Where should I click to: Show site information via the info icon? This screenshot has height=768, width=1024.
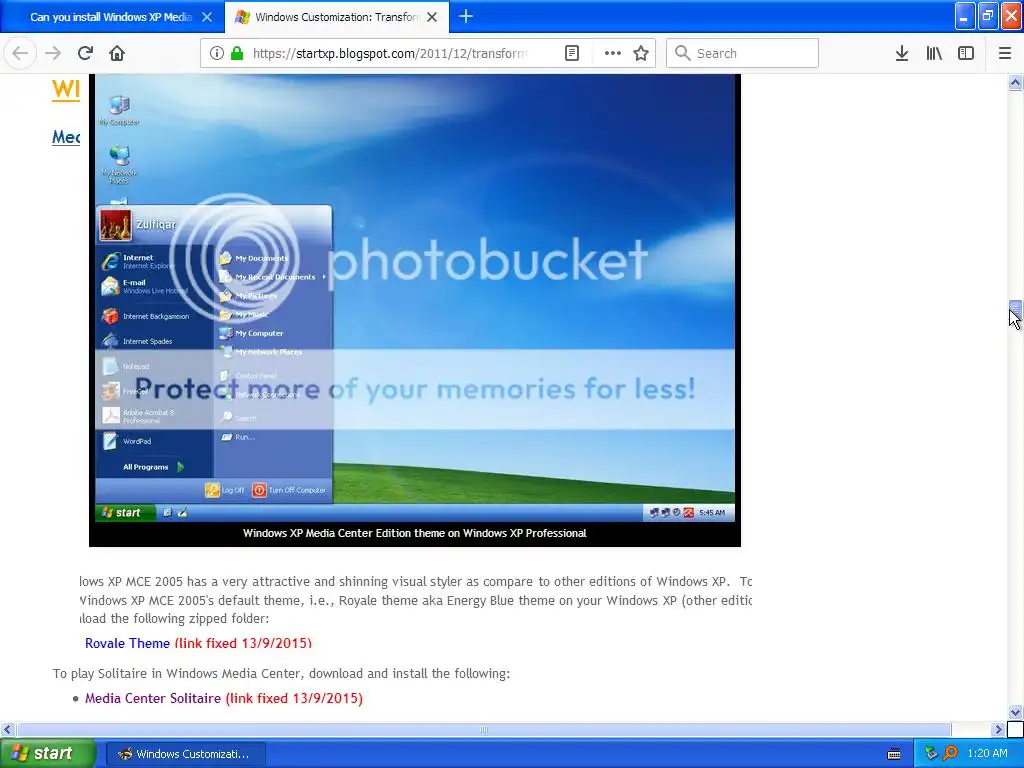217,53
